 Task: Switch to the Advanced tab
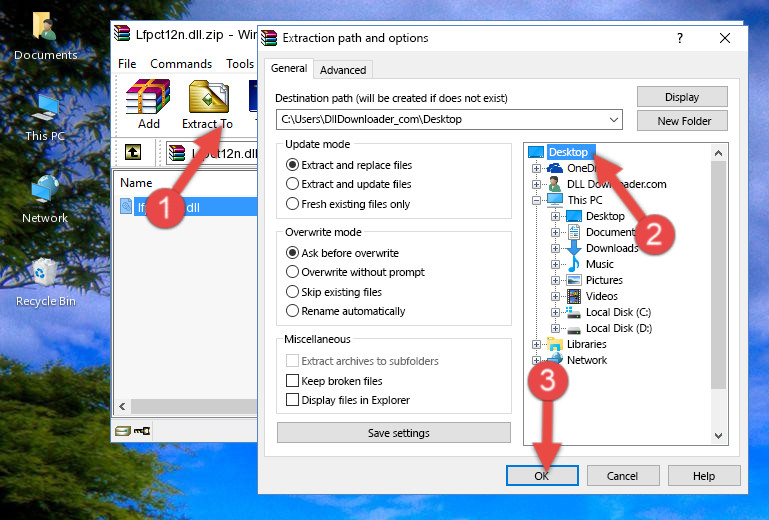[343, 70]
